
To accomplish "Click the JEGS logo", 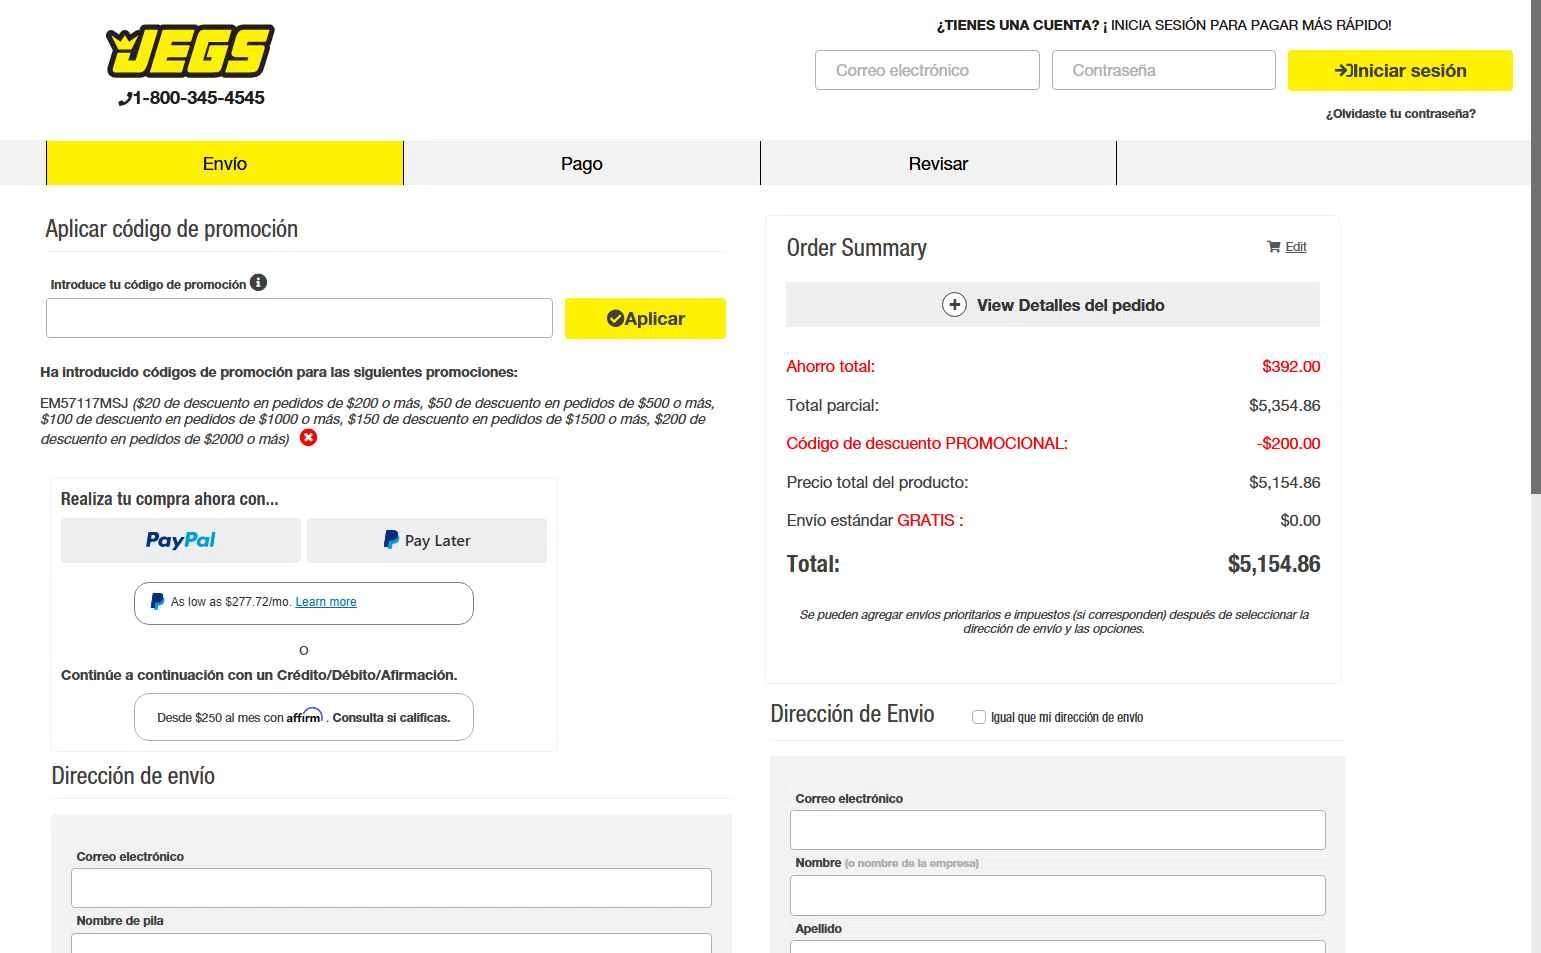I will (190, 52).
